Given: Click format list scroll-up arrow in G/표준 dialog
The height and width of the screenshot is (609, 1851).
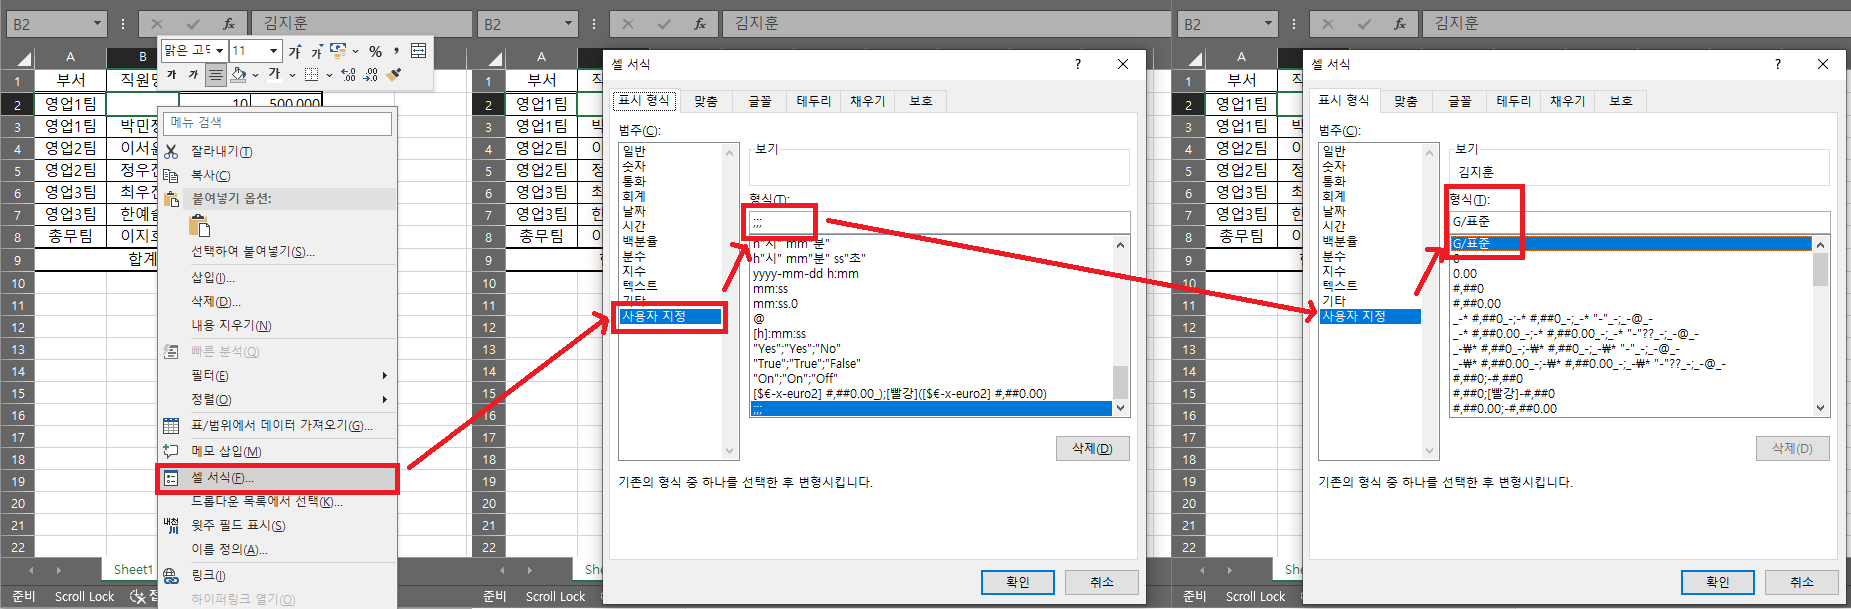Looking at the screenshot, I should coord(1820,245).
